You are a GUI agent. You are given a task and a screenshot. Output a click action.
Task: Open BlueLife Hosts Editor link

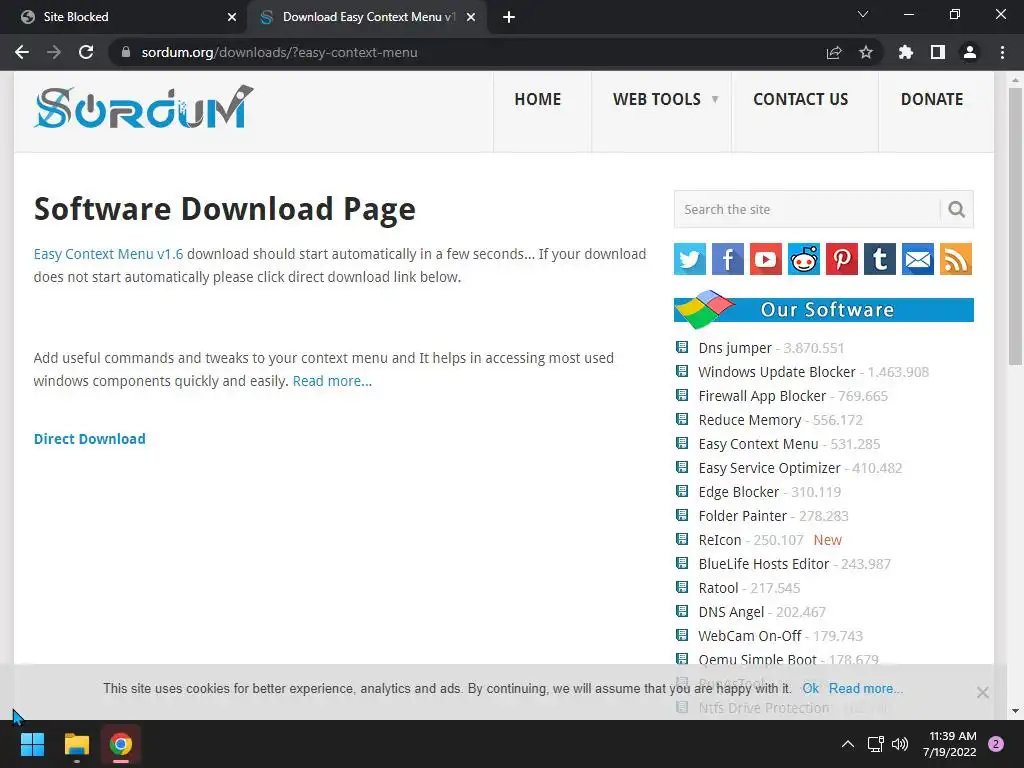[x=763, y=564]
